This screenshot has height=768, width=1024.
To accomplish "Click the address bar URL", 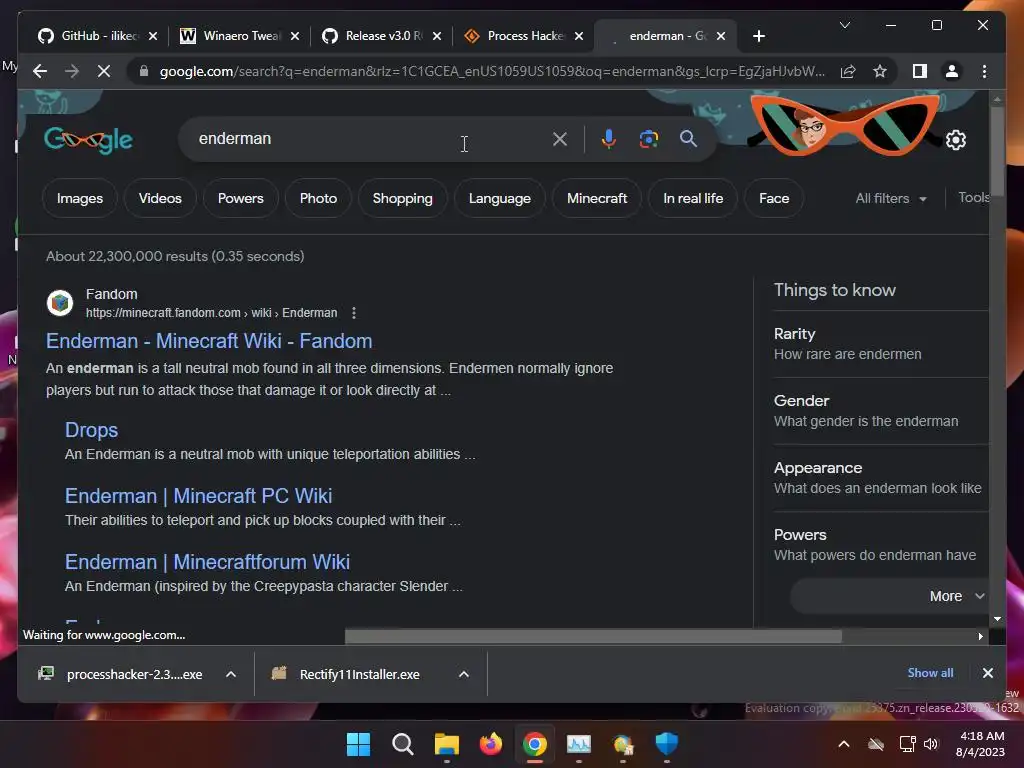I will point(491,71).
